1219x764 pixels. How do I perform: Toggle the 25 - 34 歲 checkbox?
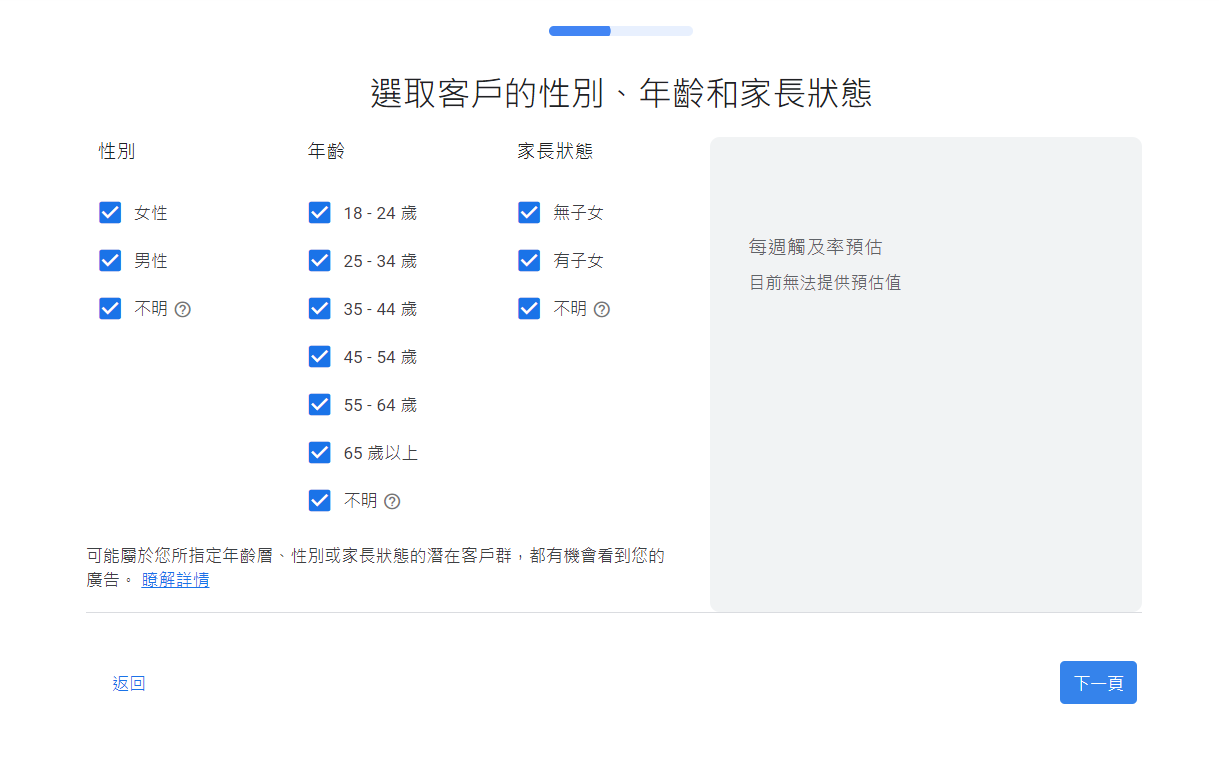(x=320, y=261)
